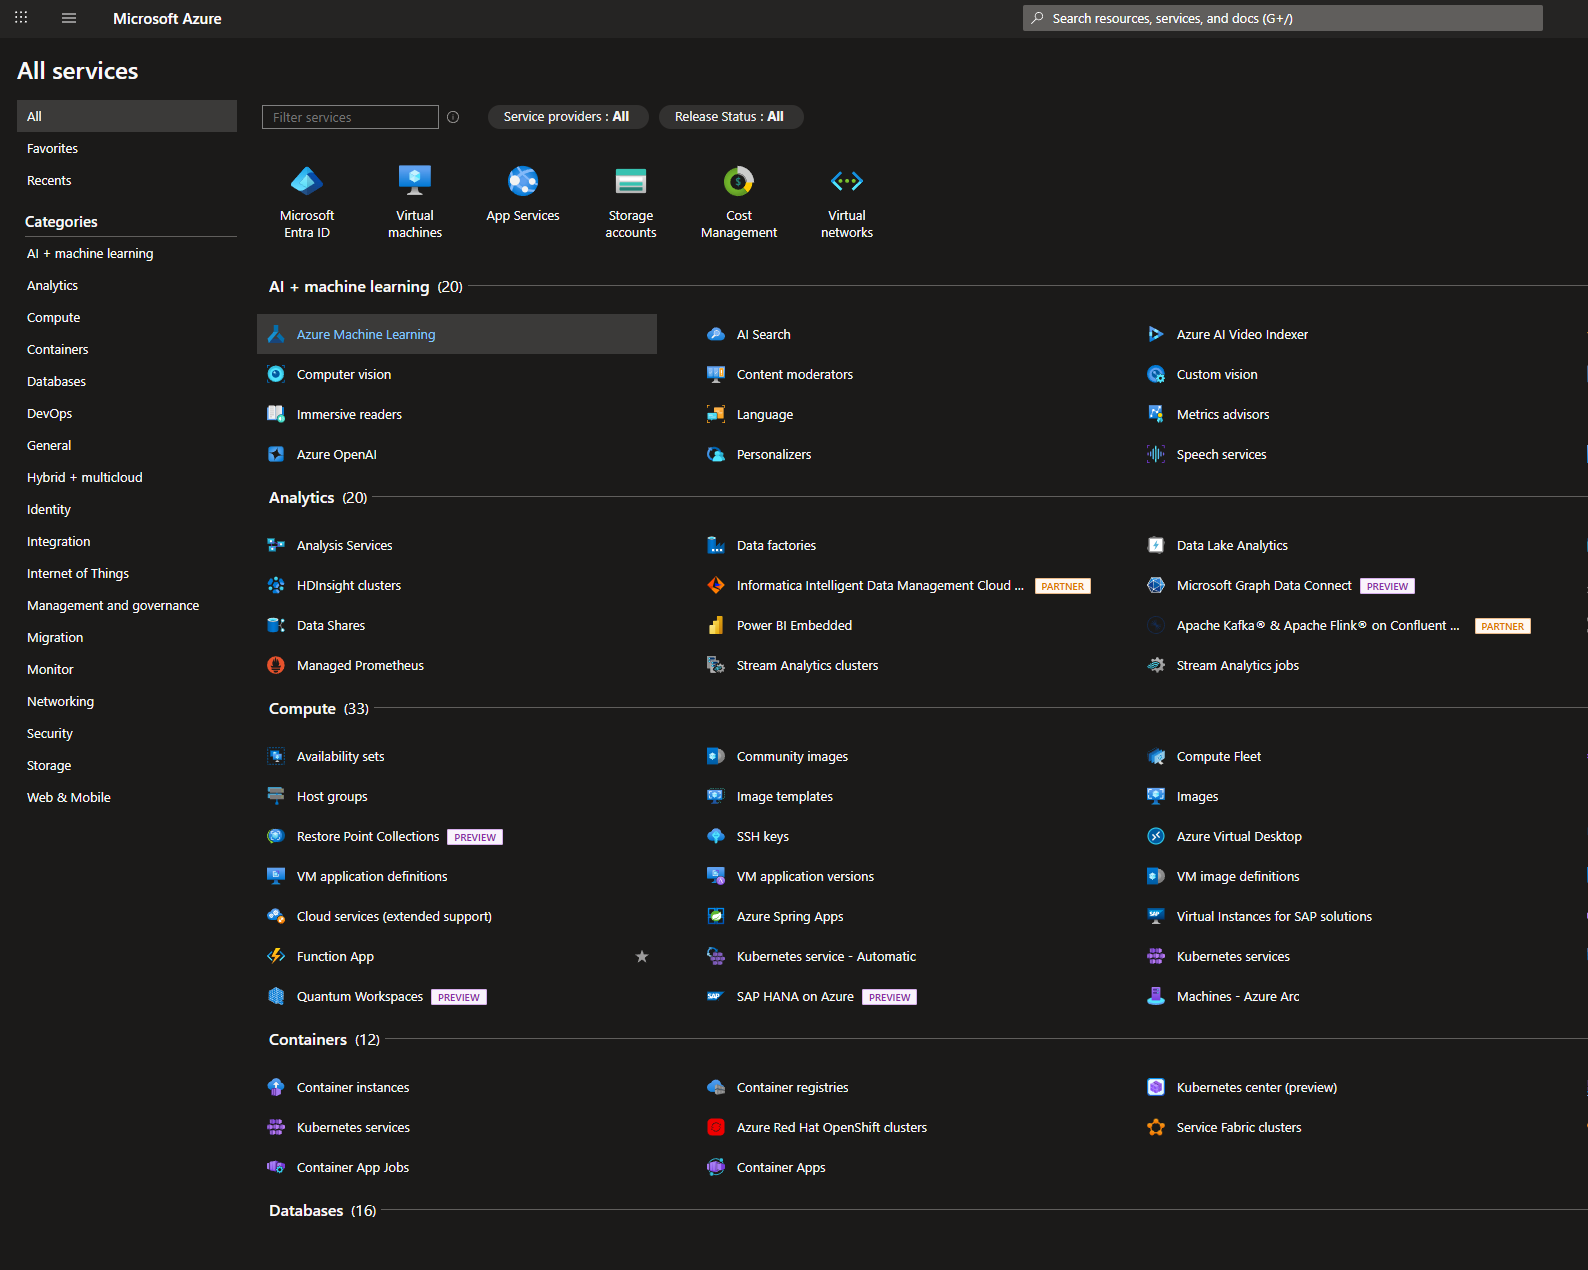Open the Virtual Instances for SAP solutions link
This screenshot has width=1588, height=1270.
[x=1274, y=916]
